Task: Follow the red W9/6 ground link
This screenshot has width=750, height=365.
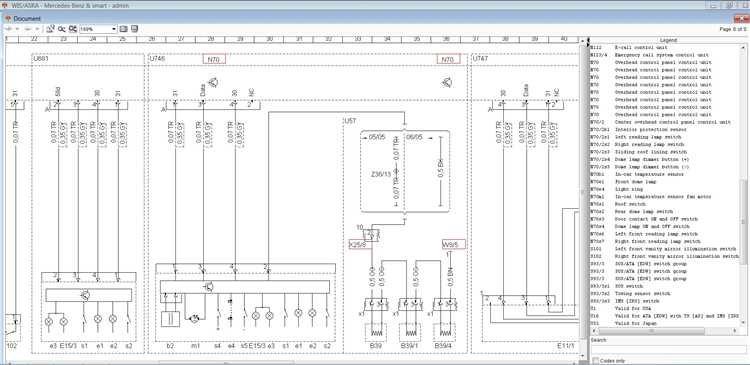Action: click(453, 244)
